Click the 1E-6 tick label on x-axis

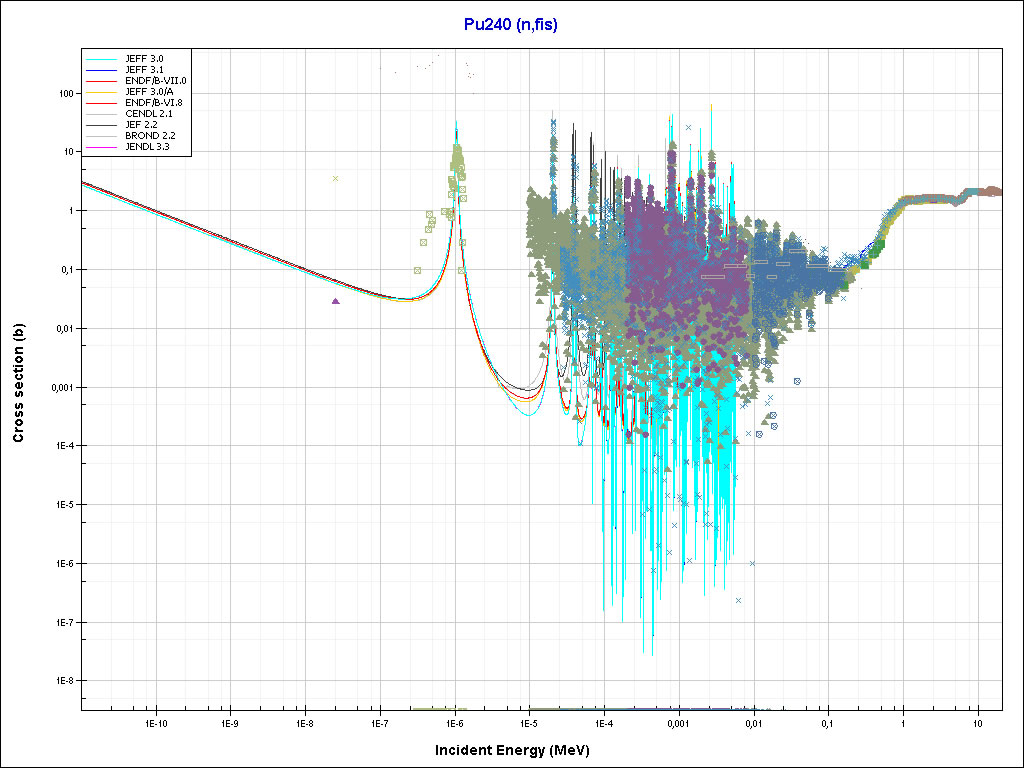[454, 722]
